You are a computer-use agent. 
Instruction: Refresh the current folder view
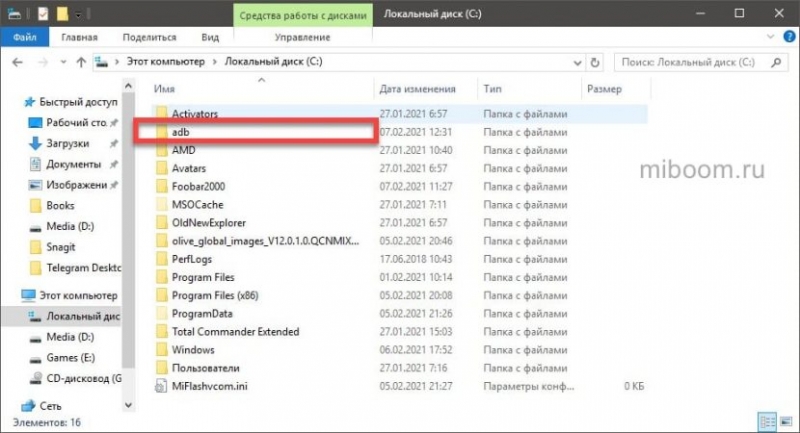coord(595,62)
